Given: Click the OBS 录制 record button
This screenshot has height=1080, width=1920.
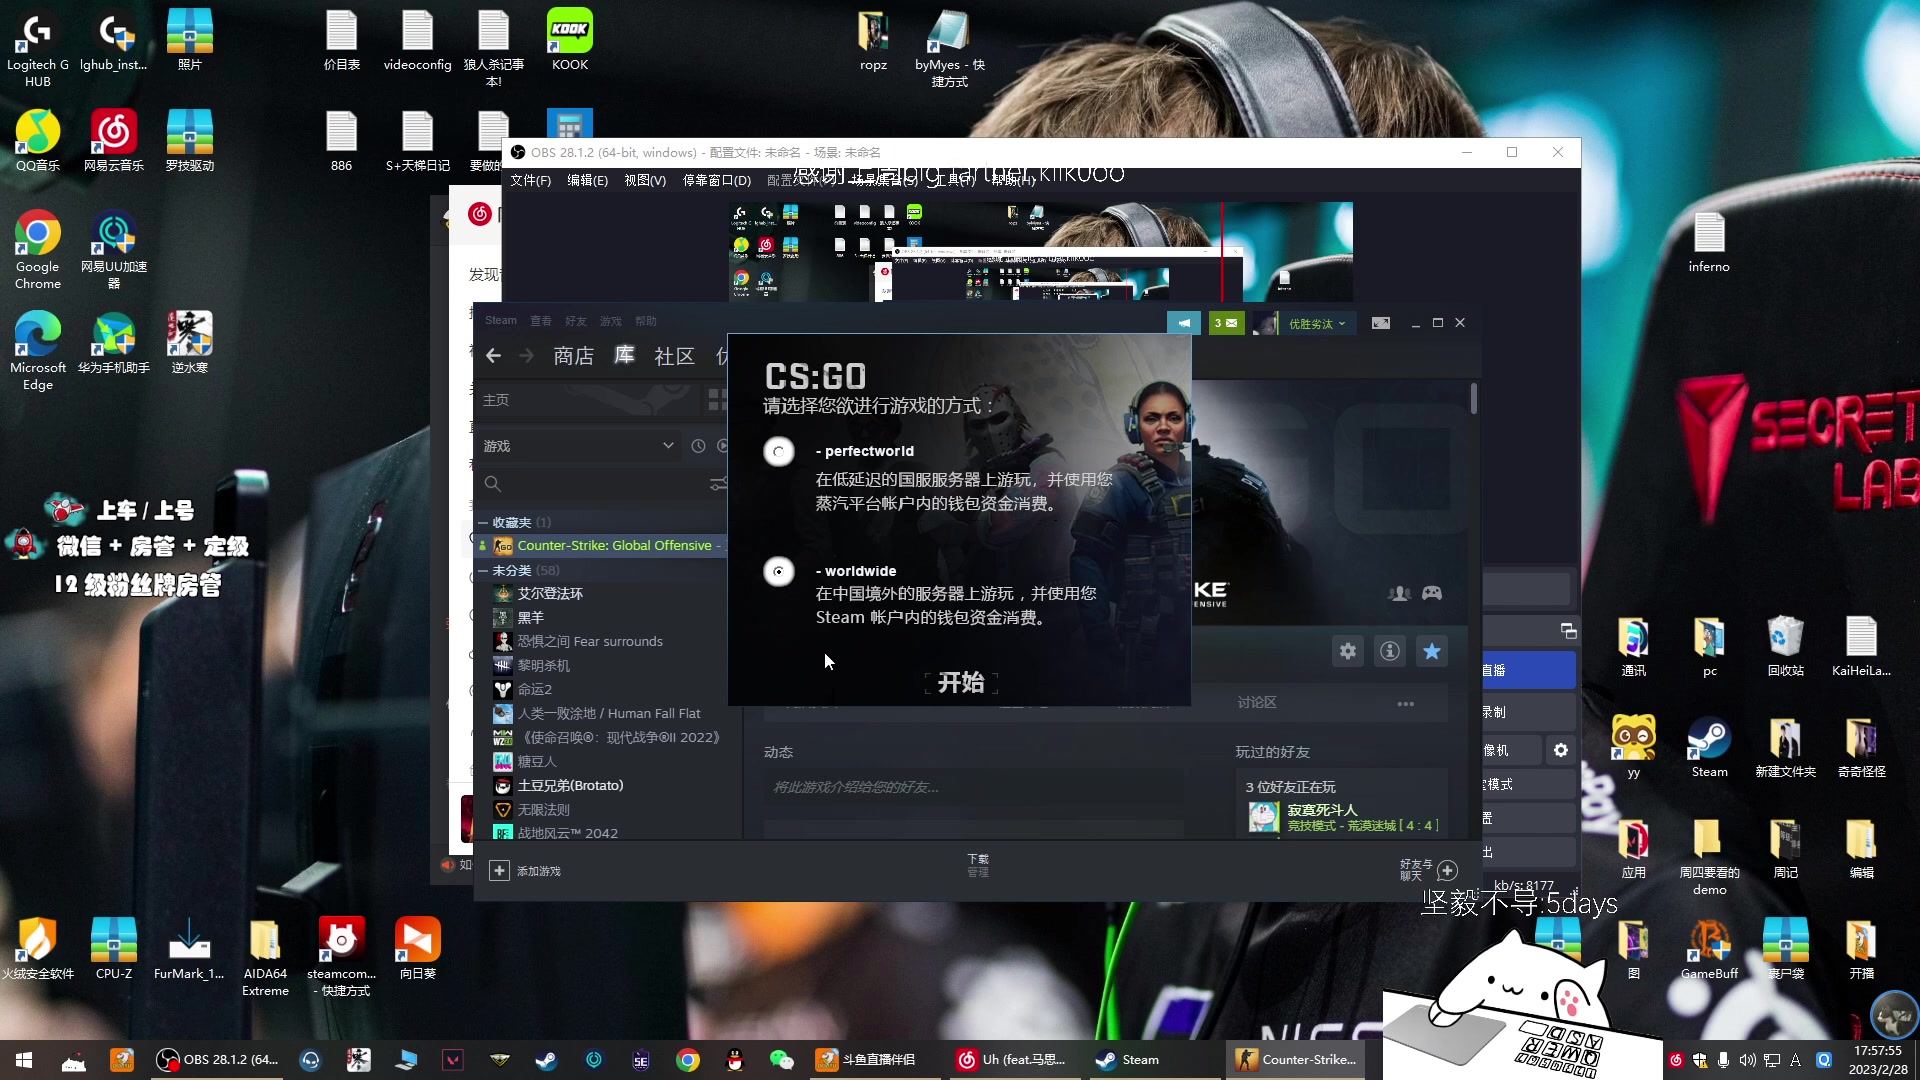Looking at the screenshot, I should 1528,712.
